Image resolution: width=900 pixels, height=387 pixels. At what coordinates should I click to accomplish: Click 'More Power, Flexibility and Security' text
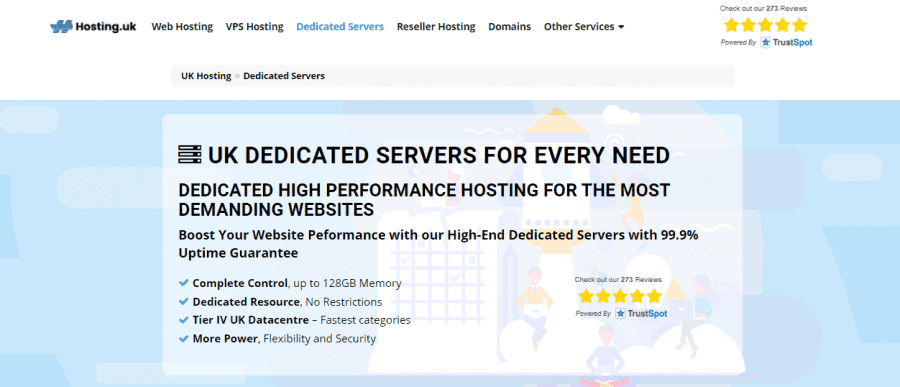[284, 338]
